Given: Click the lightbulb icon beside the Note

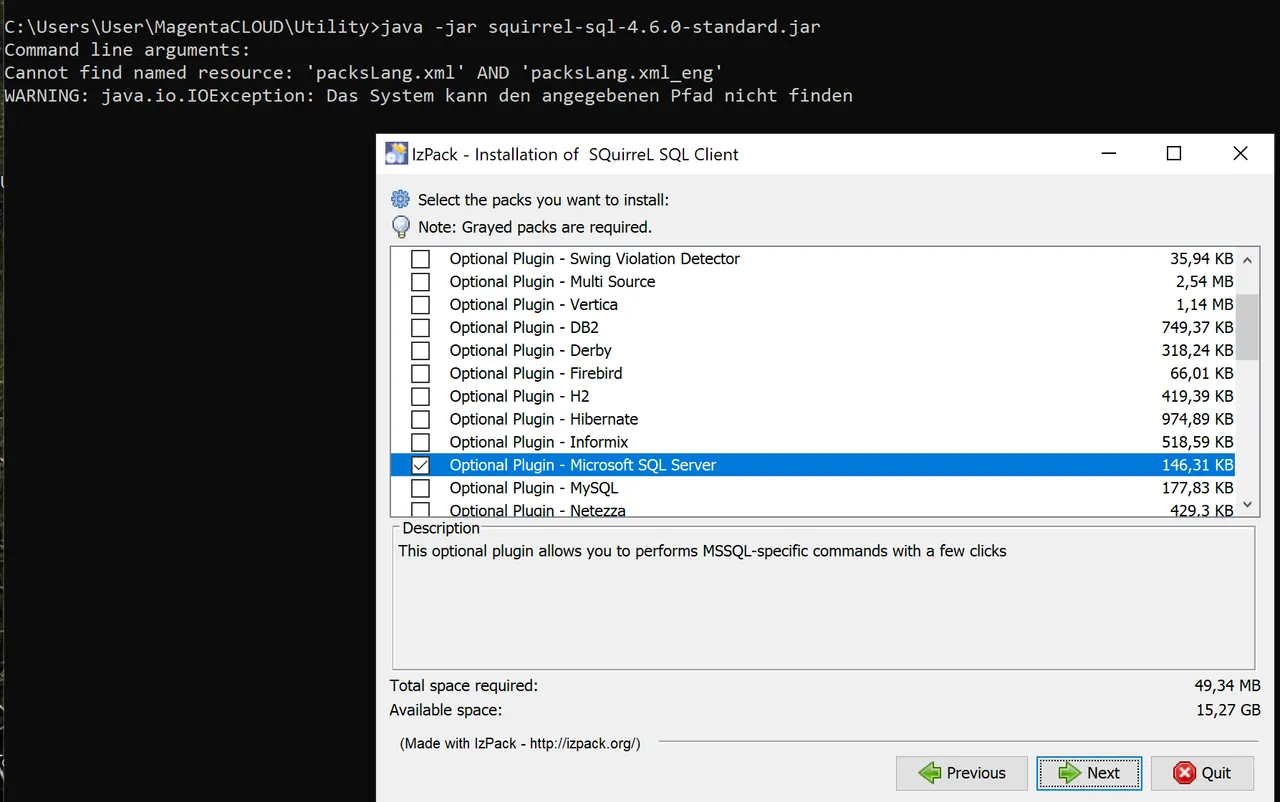Looking at the screenshot, I should 401,226.
